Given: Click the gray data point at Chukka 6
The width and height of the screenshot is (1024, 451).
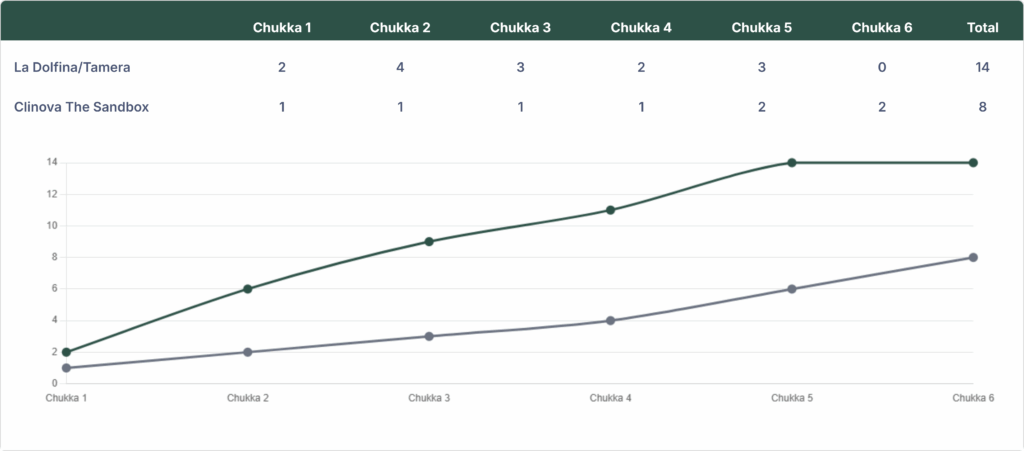Looking at the screenshot, I should pyautogui.click(x=973, y=257).
